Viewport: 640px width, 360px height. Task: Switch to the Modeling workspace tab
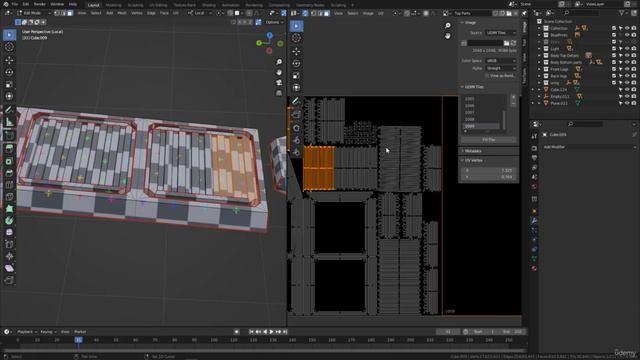pos(113,5)
